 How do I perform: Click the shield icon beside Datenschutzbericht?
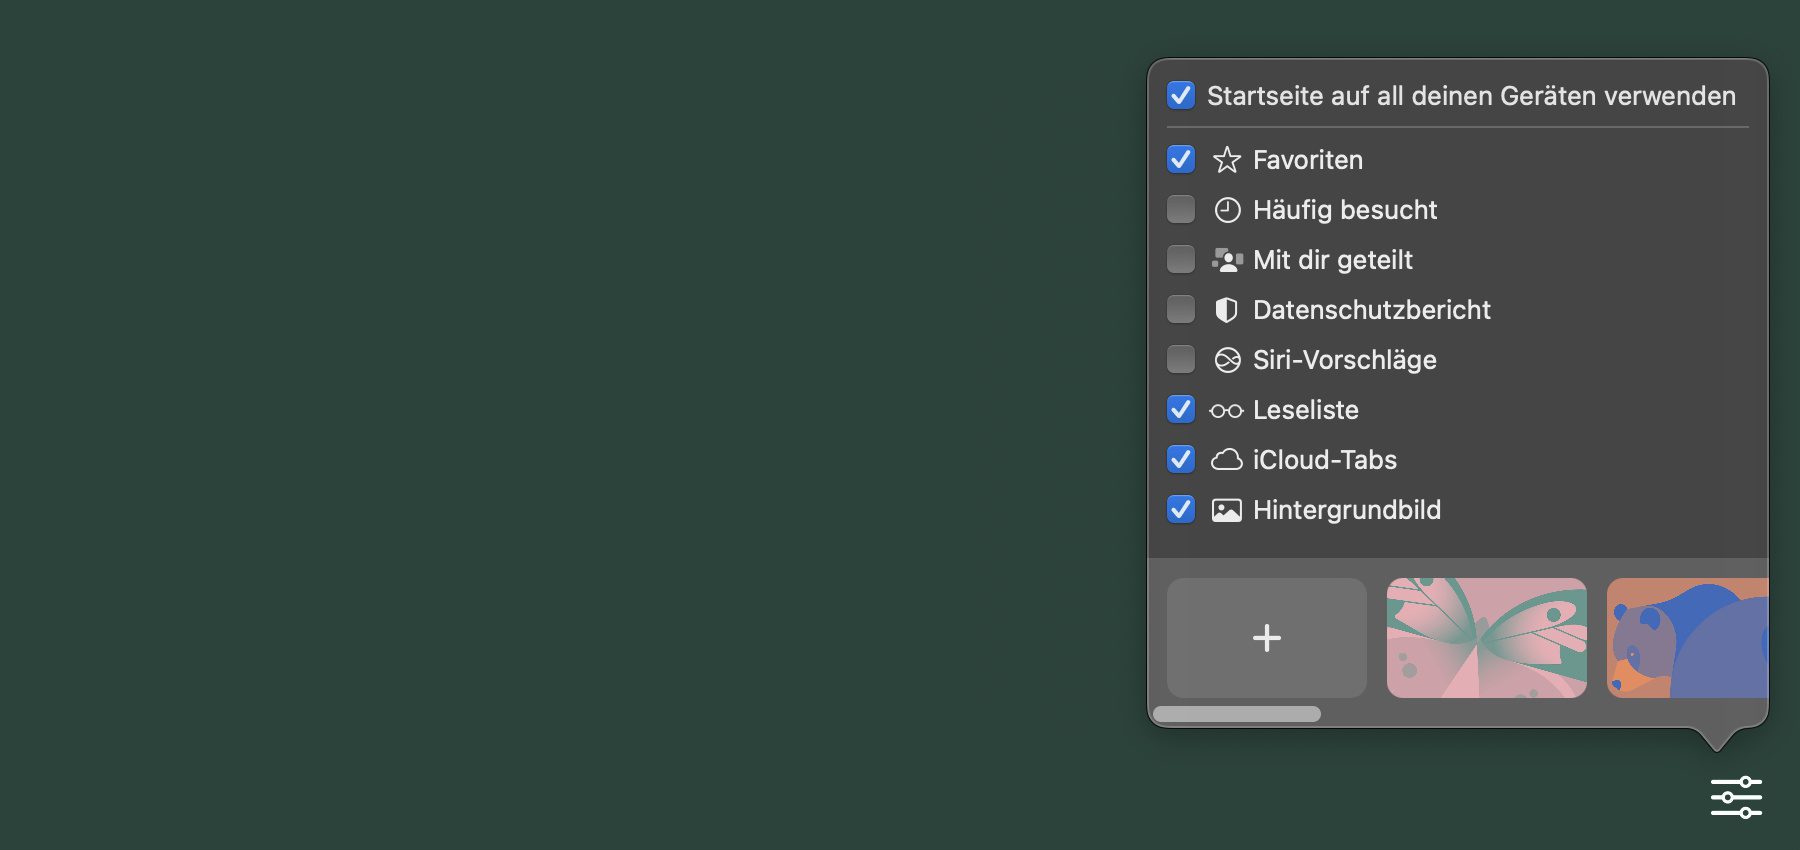[1226, 310]
